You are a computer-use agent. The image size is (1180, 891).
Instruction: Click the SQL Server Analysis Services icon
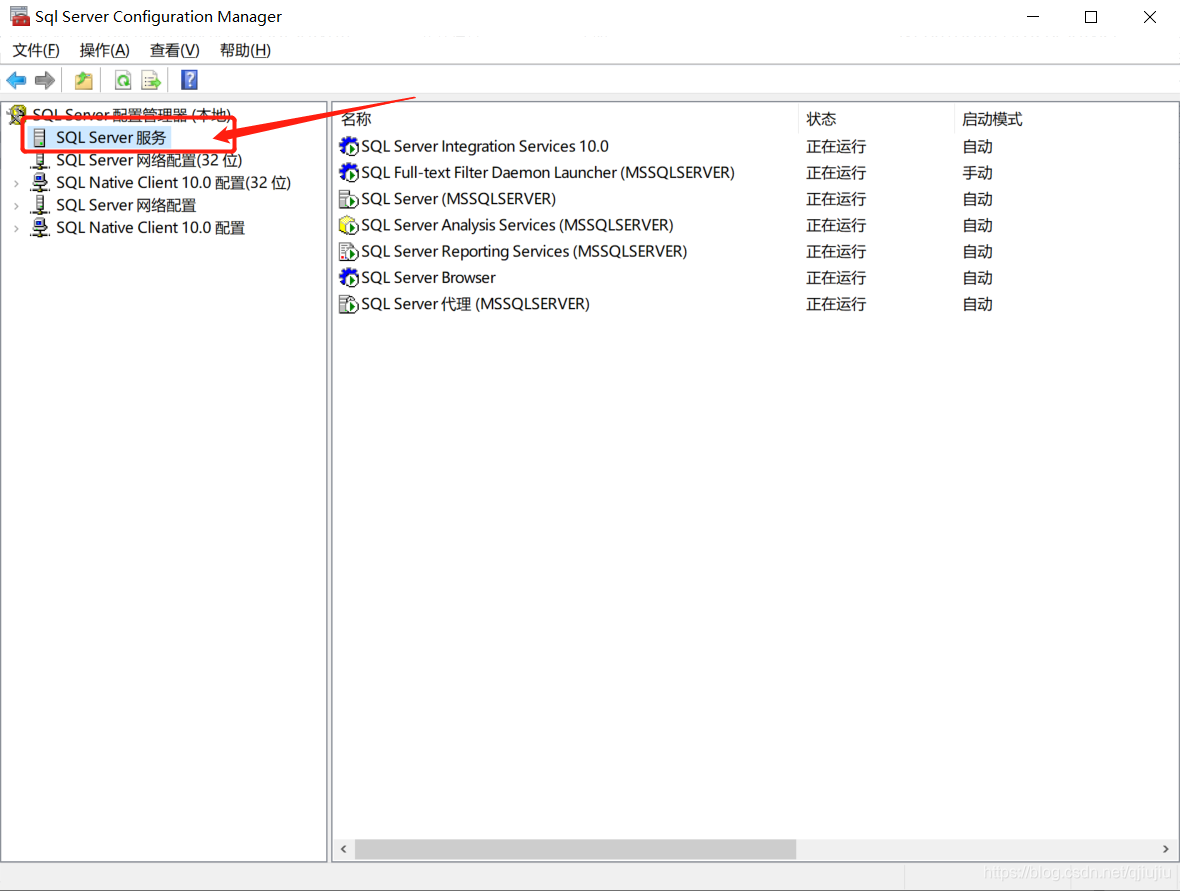(348, 225)
